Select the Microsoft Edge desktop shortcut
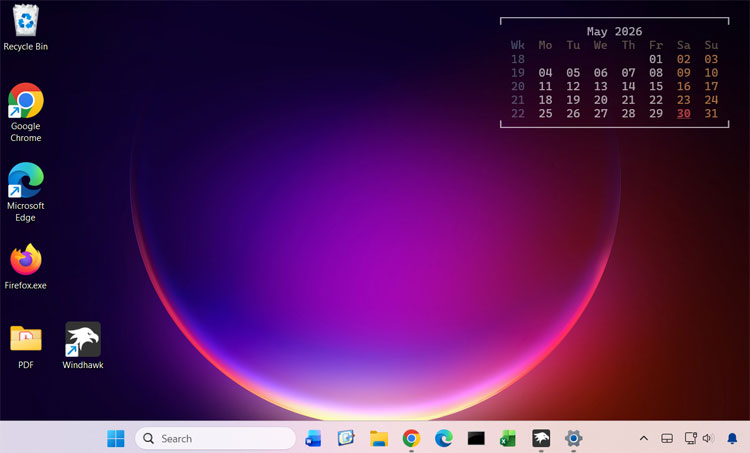The image size is (750, 453). pos(26,192)
